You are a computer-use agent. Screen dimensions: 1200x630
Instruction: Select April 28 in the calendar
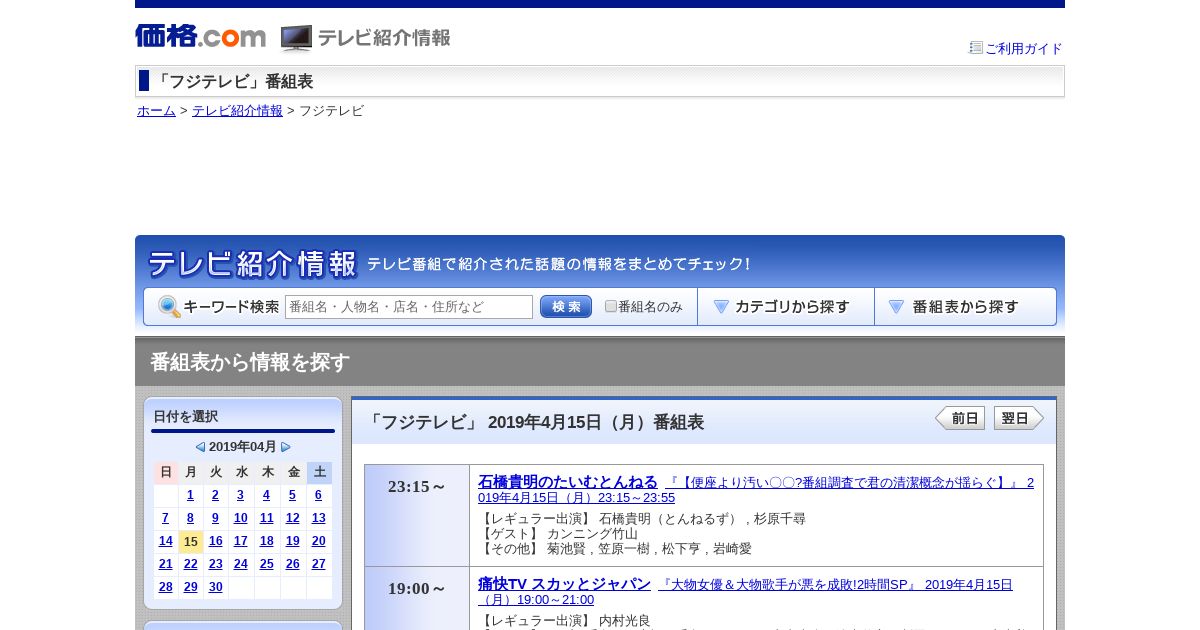pos(165,587)
